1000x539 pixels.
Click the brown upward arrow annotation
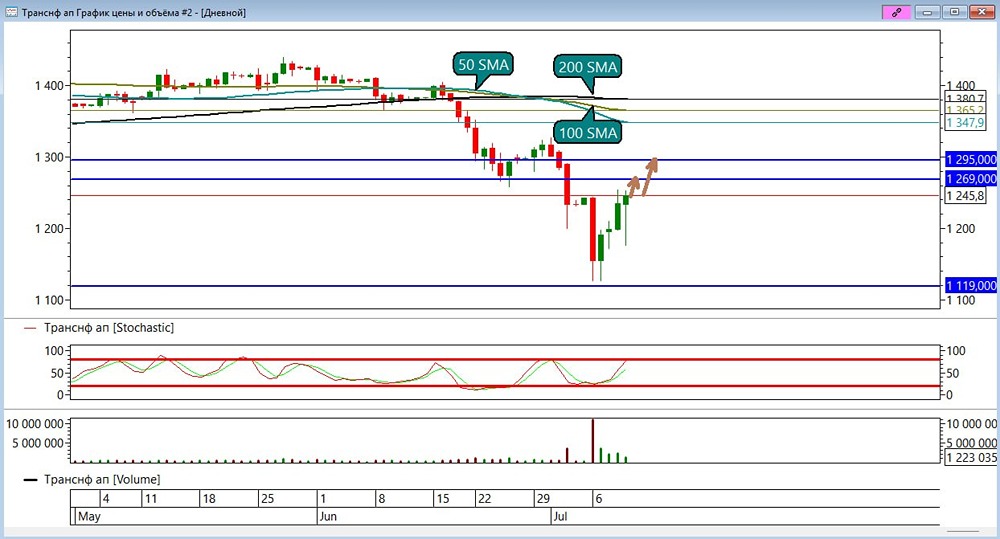pos(642,177)
